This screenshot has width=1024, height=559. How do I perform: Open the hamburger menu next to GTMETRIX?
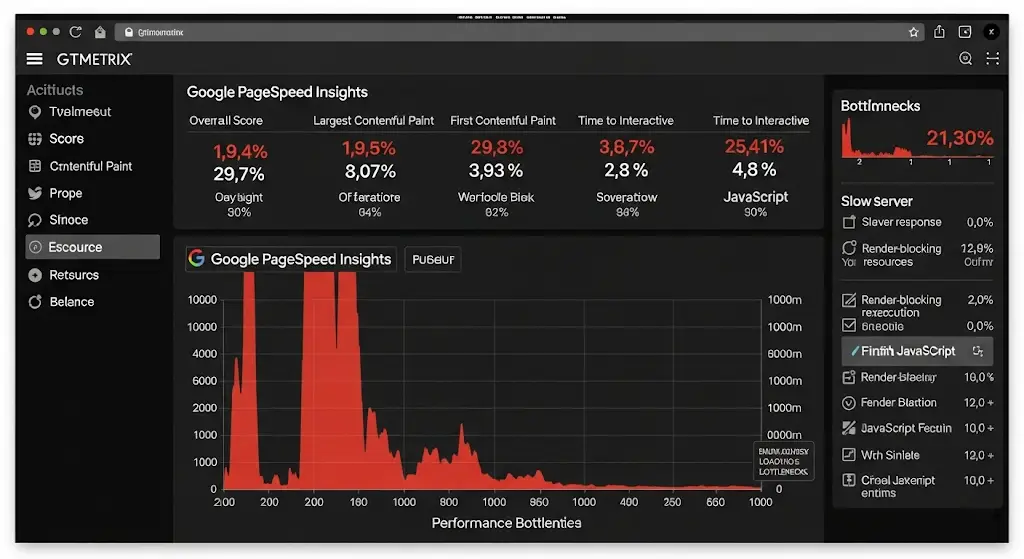point(35,59)
